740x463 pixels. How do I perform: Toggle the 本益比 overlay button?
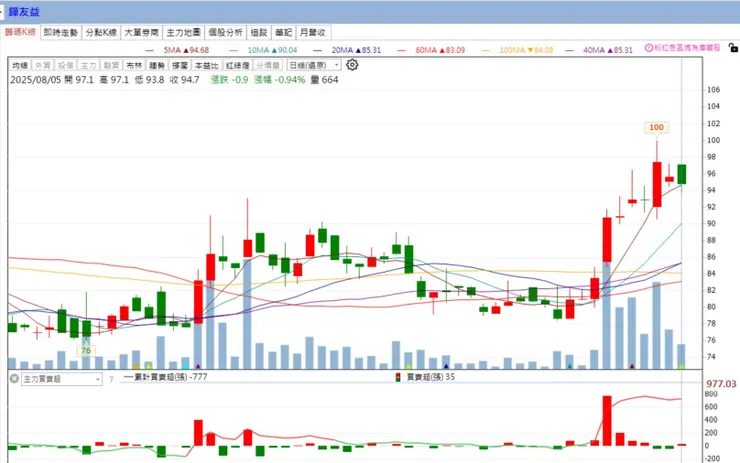(207, 65)
